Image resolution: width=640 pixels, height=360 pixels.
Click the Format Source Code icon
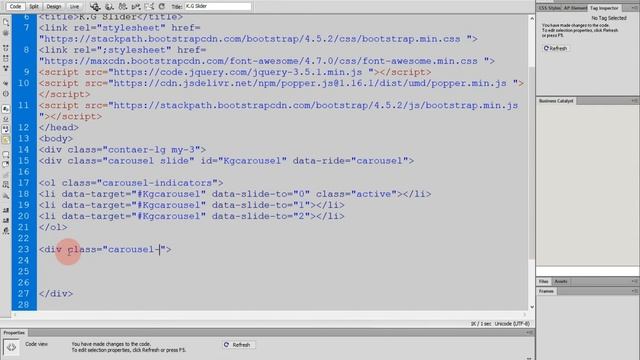pyautogui.click(x=6, y=231)
